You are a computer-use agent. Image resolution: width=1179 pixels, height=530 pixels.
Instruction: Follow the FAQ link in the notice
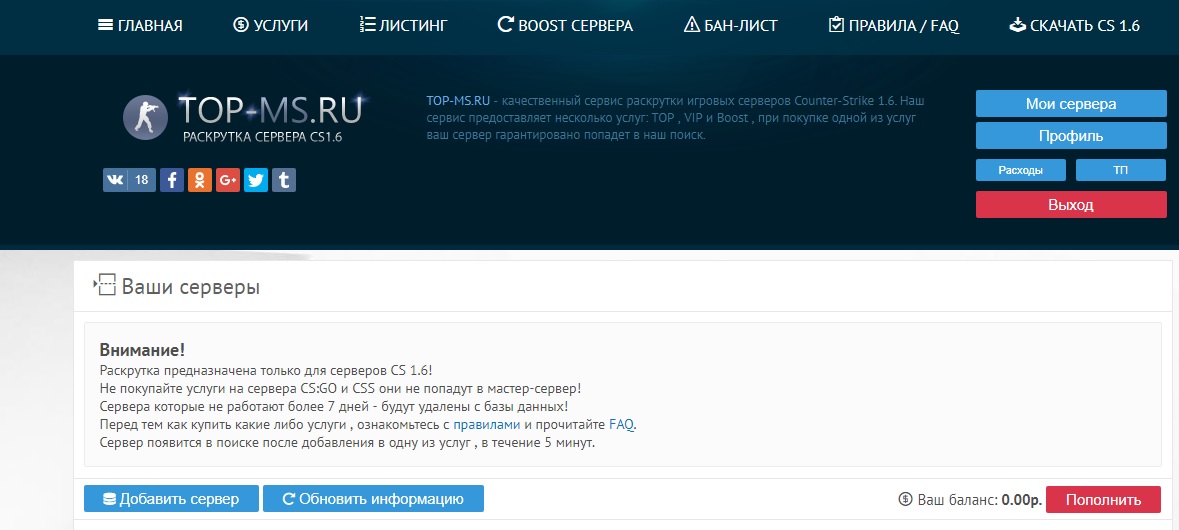click(621, 425)
